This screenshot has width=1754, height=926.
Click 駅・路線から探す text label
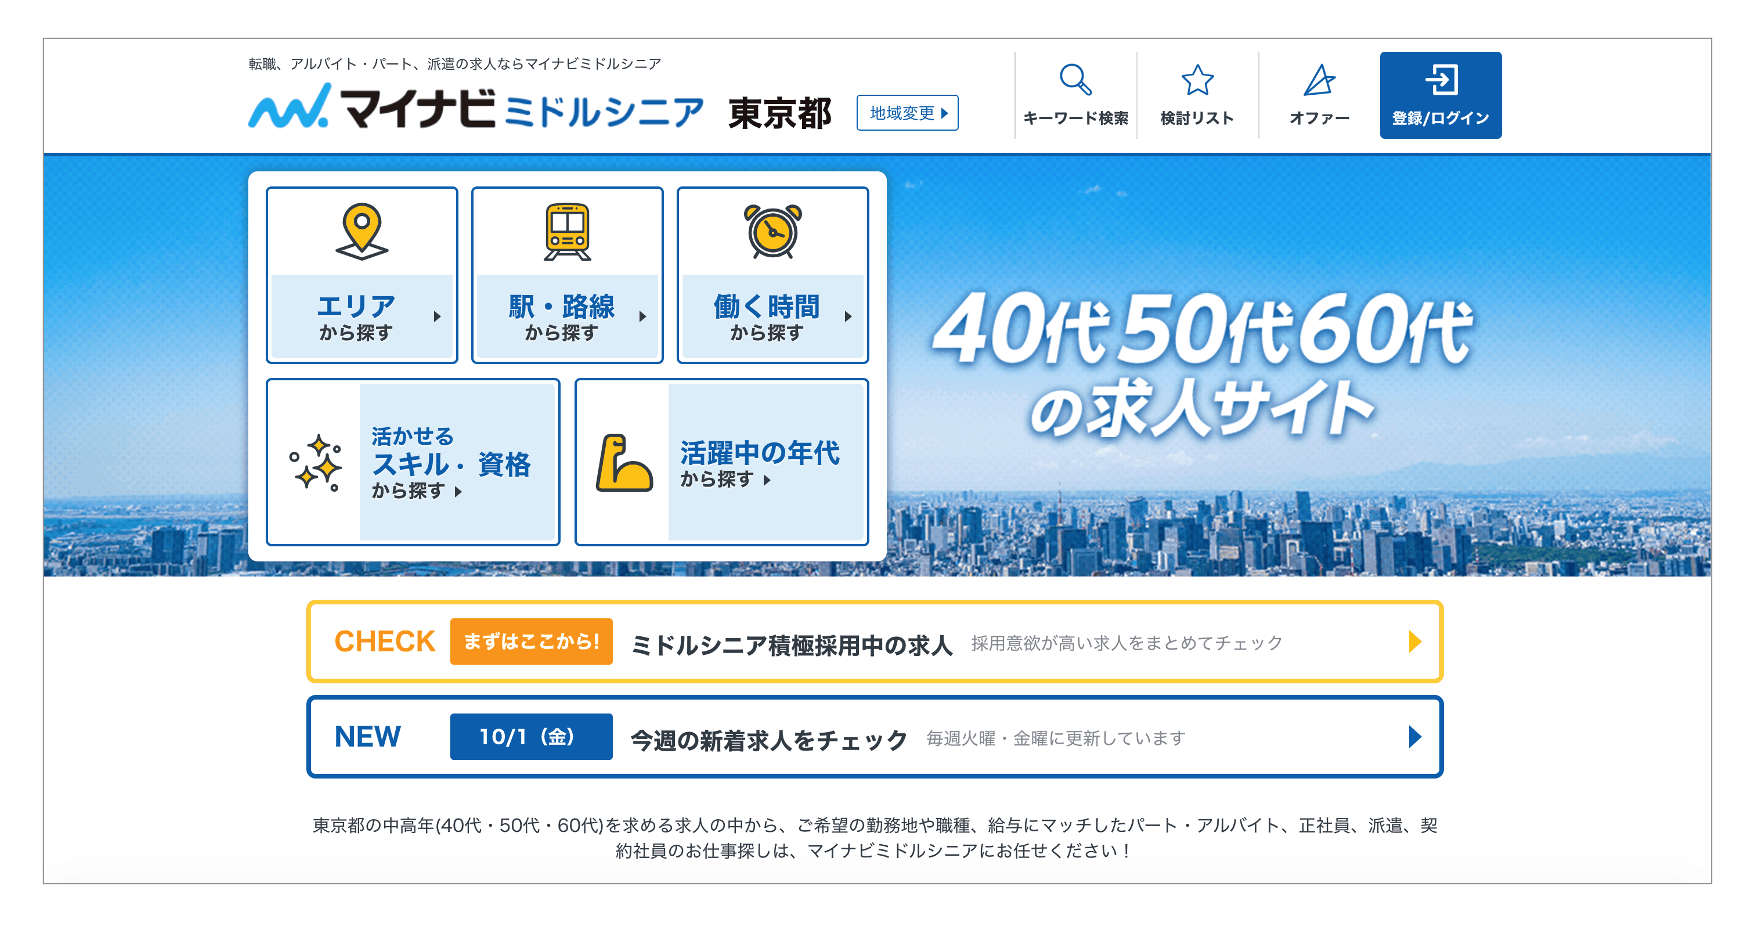tap(561, 317)
